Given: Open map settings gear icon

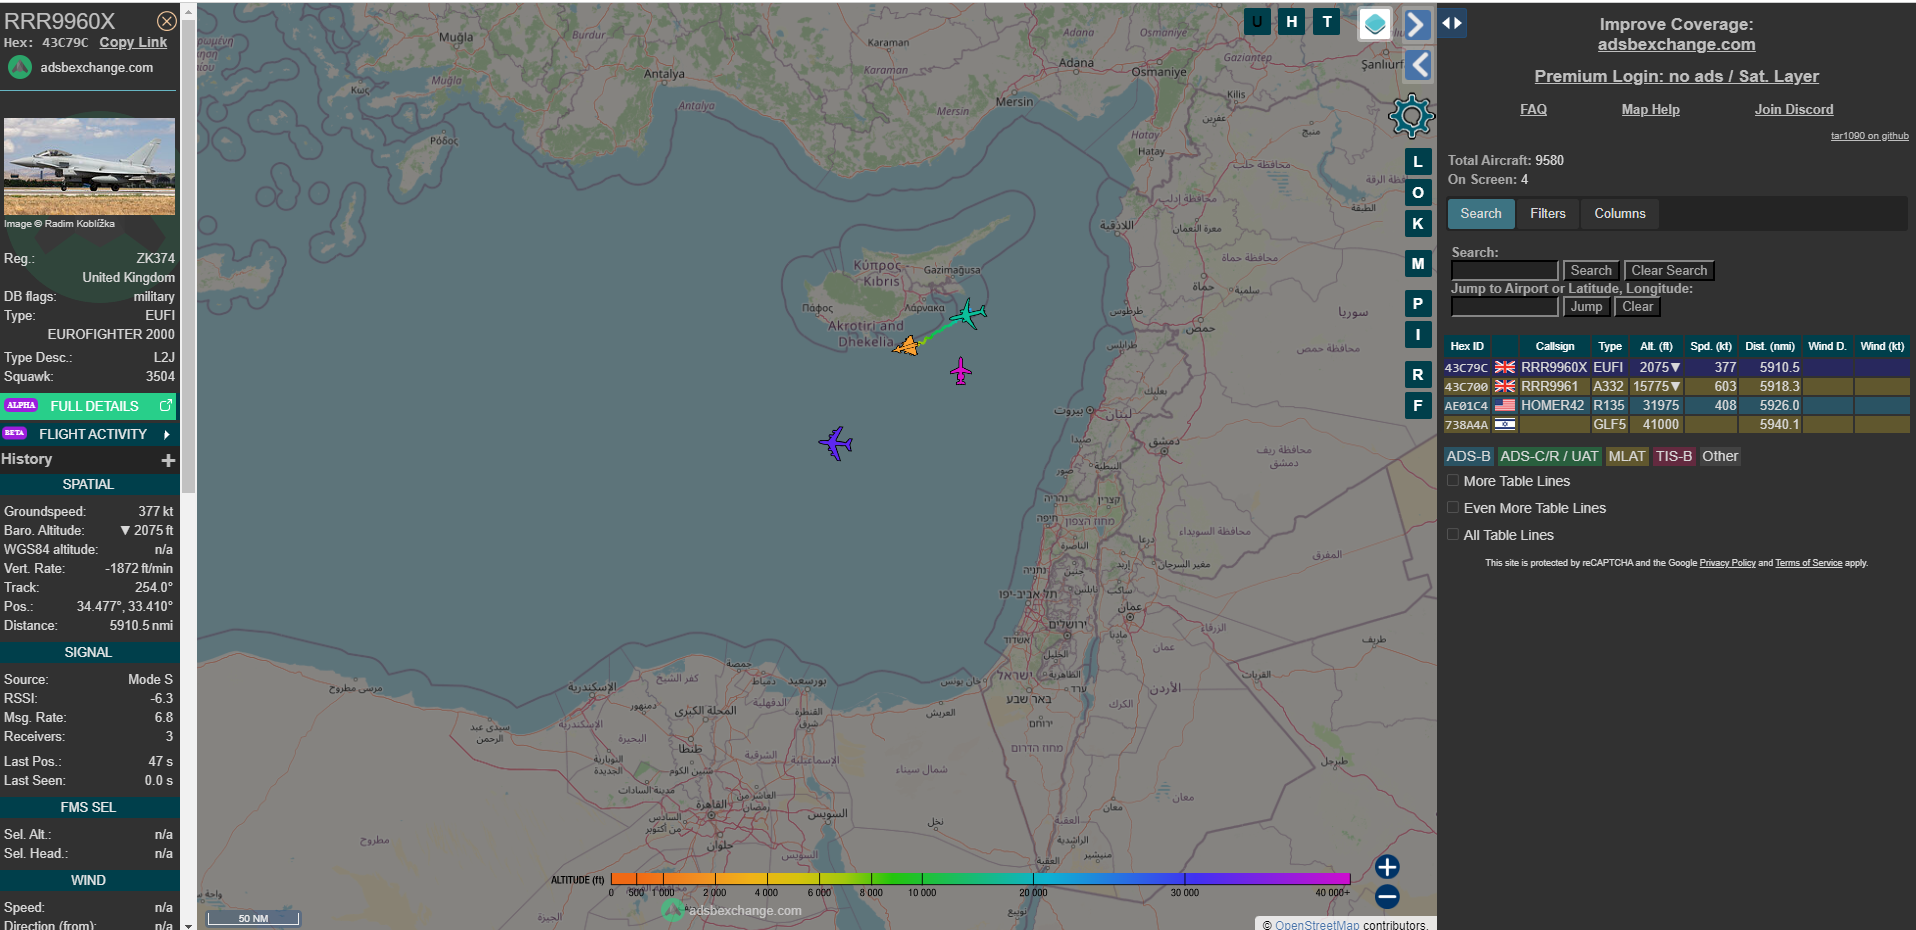Looking at the screenshot, I should [1411, 117].
